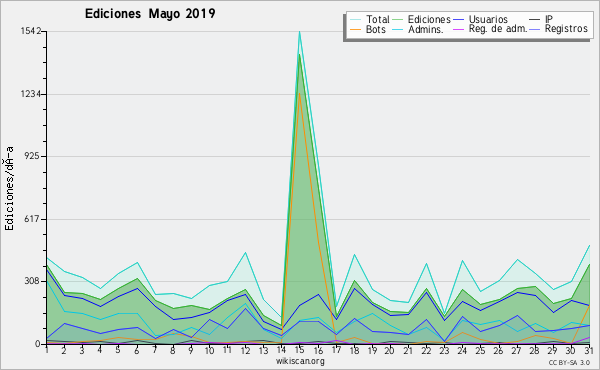Click the magenta Reg. de adm. legend swatch
This screenshot has width=600, height=370.
(458, 29)
